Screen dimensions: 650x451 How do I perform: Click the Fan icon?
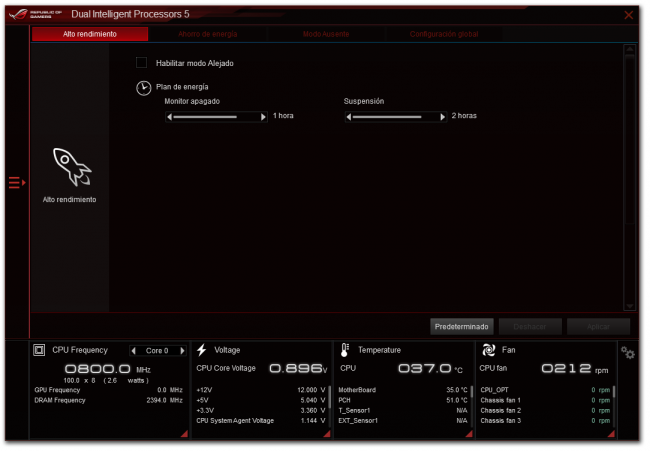point(489,350)
